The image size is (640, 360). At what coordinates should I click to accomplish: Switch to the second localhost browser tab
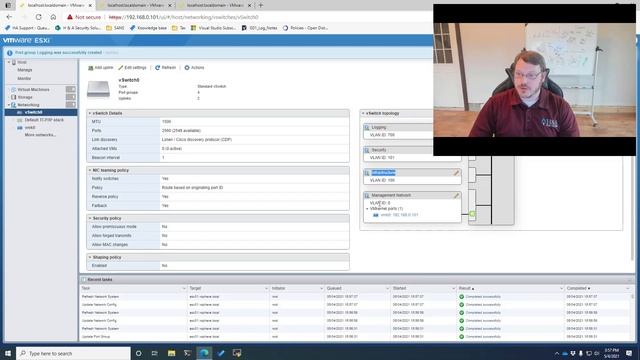tap(135, 5)
